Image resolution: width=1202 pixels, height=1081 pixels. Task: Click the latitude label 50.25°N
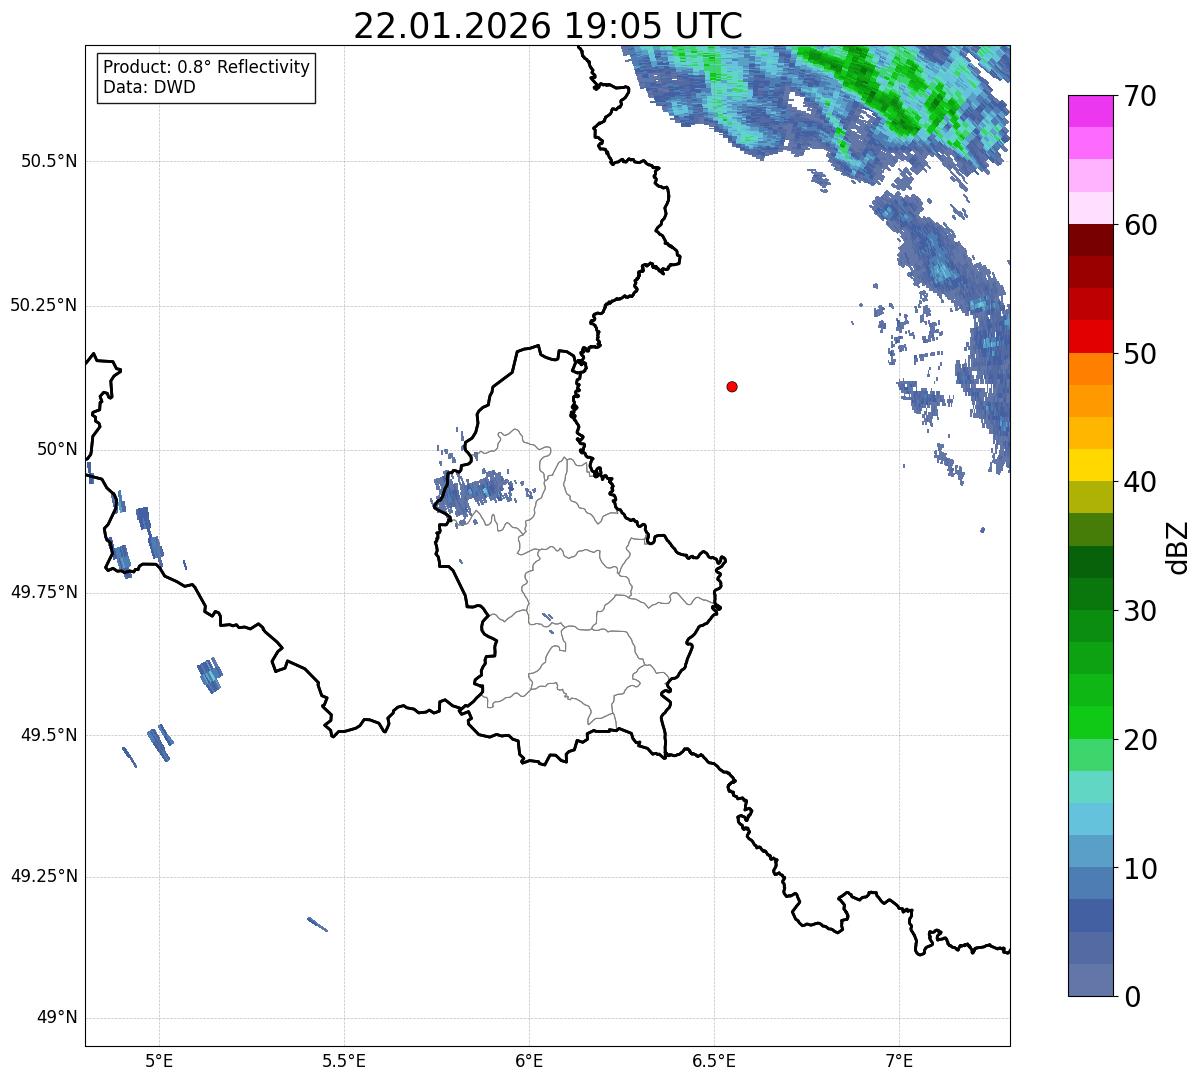[44, 305]
